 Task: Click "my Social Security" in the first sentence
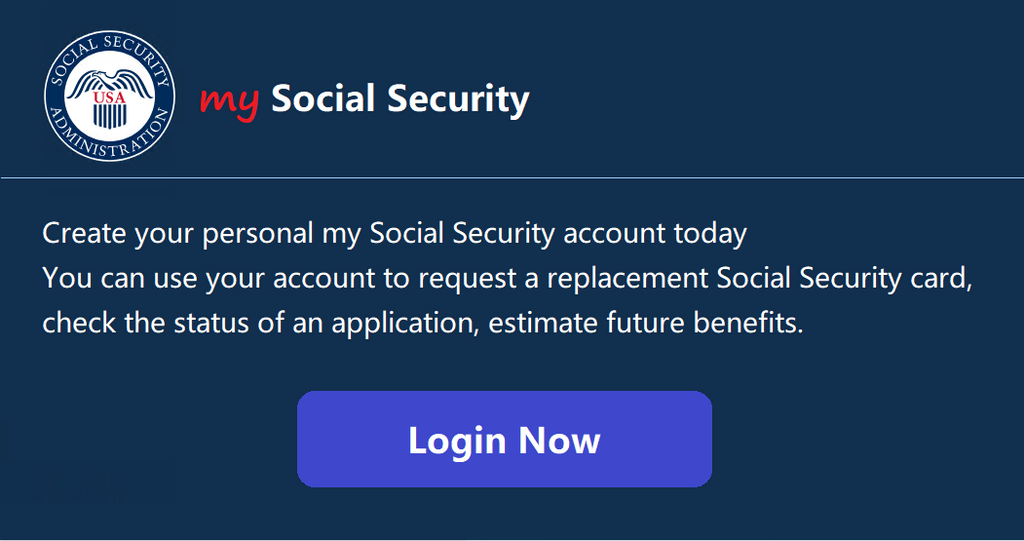tap(438, 234)
